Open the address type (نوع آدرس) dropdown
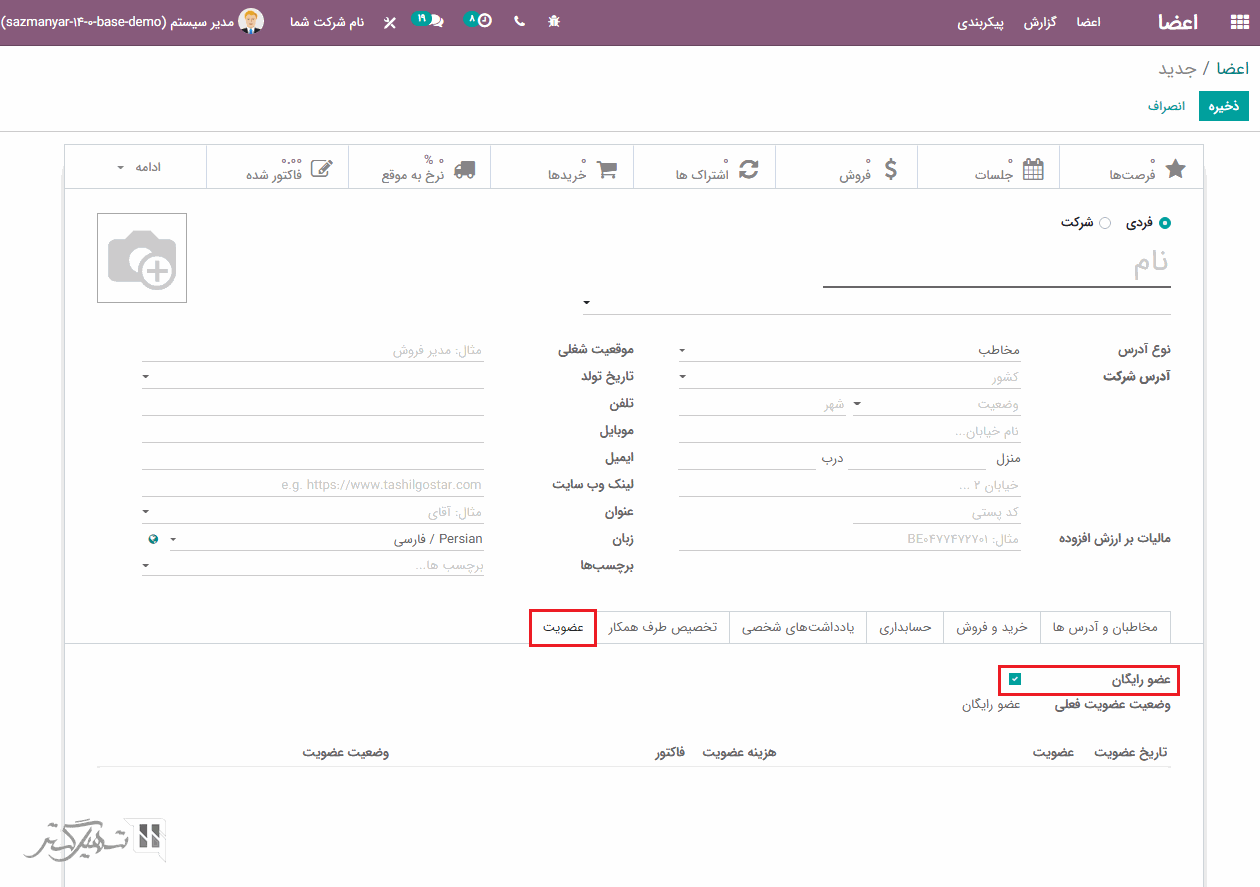The image size is (1260, 887). (850, 350)
